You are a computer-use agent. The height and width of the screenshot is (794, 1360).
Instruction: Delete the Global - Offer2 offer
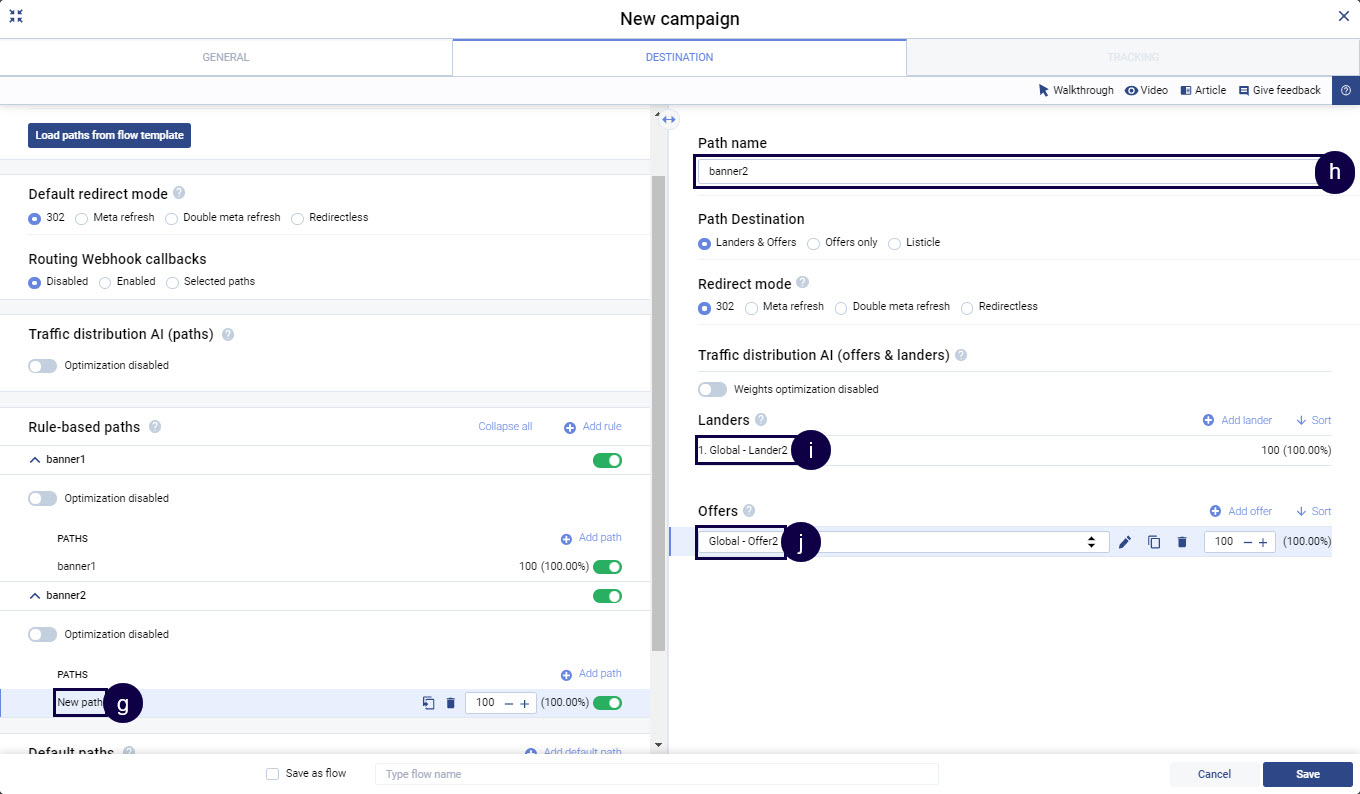(x=1182, y=542)
